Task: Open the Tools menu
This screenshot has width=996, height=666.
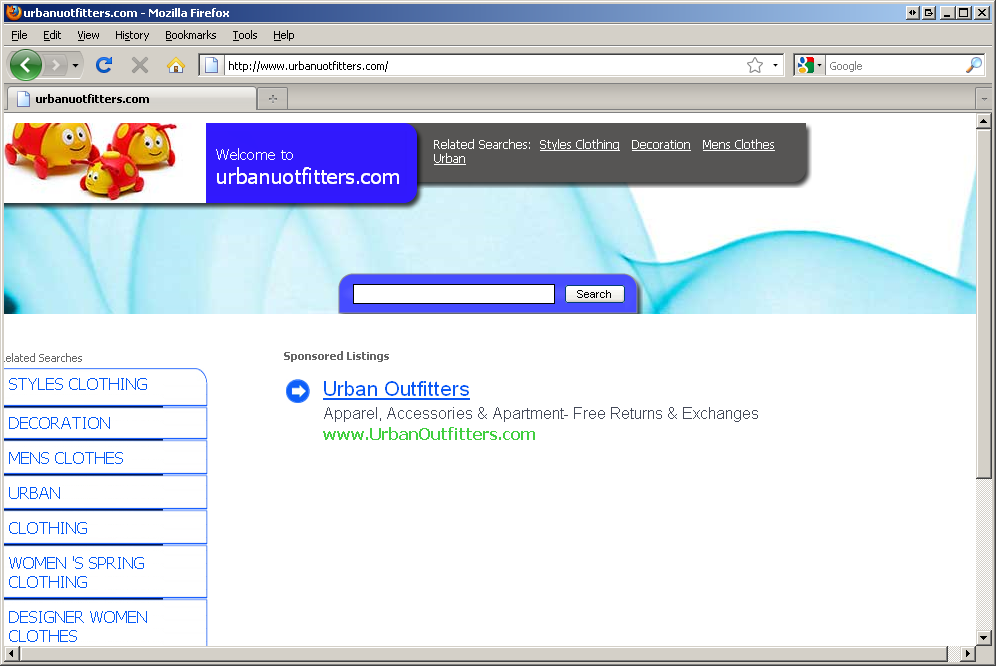Action: 245,35
